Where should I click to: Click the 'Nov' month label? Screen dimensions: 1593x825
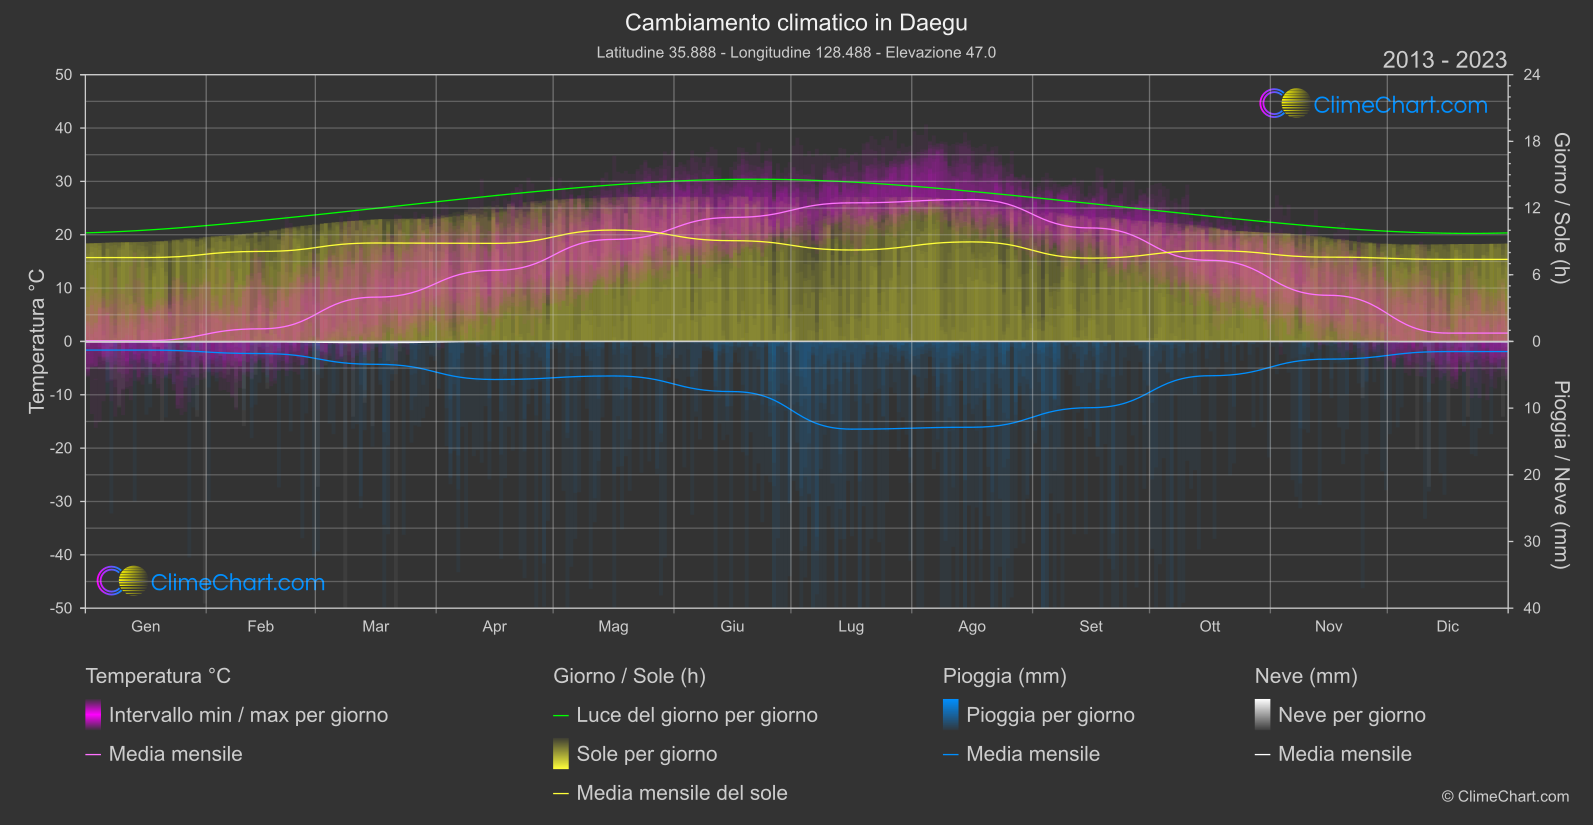pyautogui.click(x=1329, y=626)
